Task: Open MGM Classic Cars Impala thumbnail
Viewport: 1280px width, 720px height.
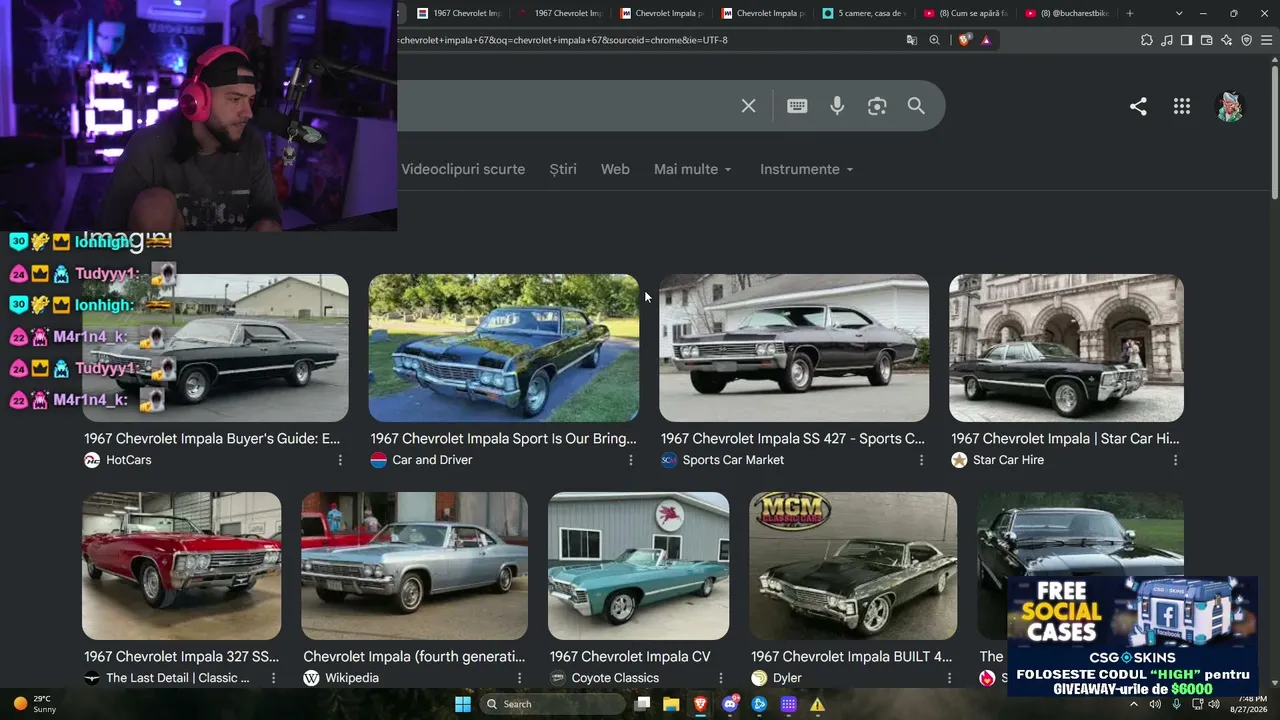Action: 853,566
